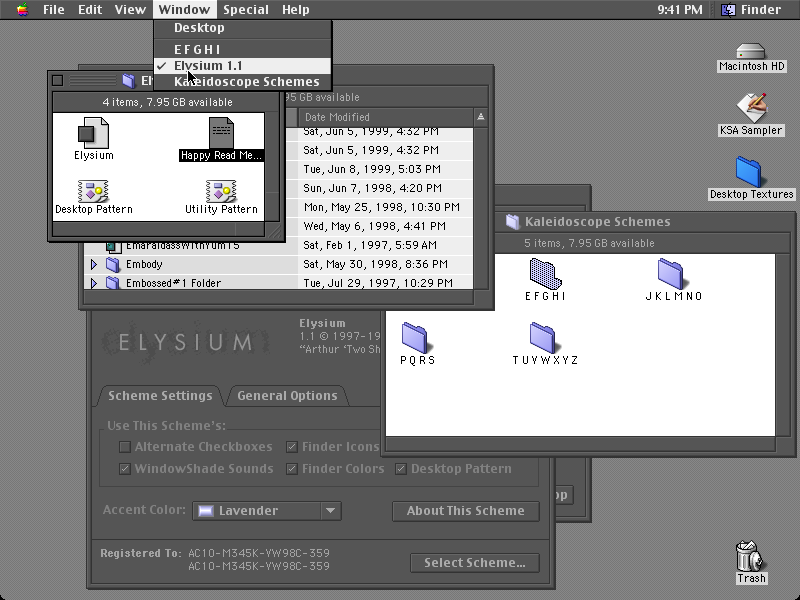Open the Edit menu

click(90, 10)
